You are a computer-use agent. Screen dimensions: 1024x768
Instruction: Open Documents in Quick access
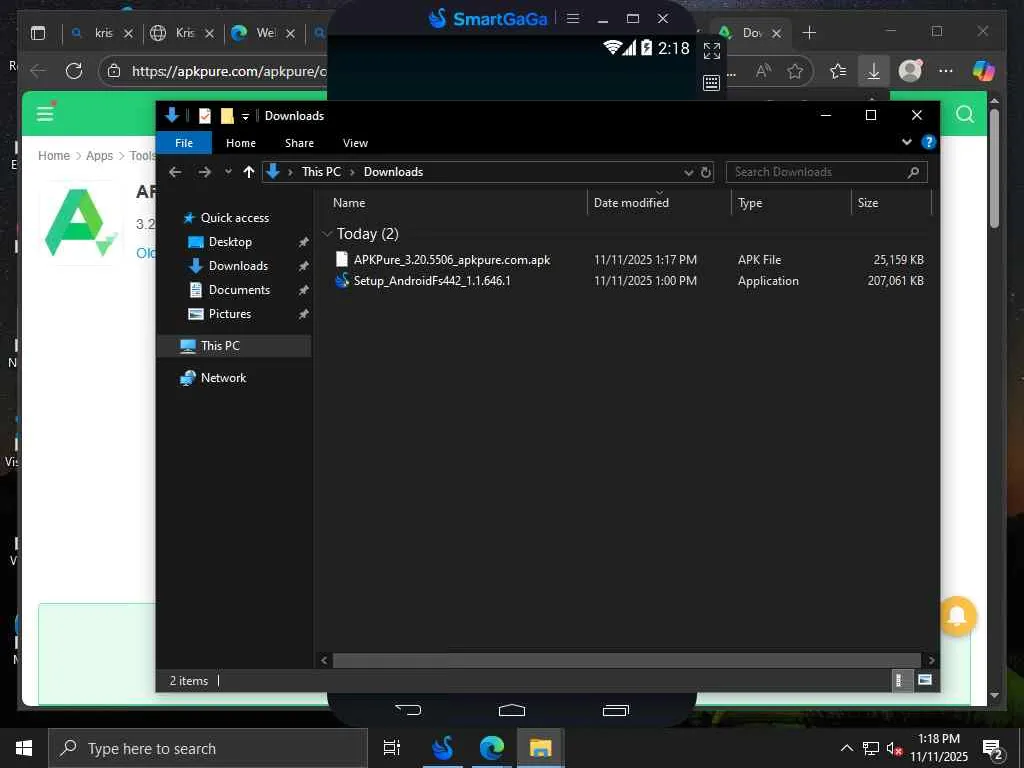[x=239, y=290]
